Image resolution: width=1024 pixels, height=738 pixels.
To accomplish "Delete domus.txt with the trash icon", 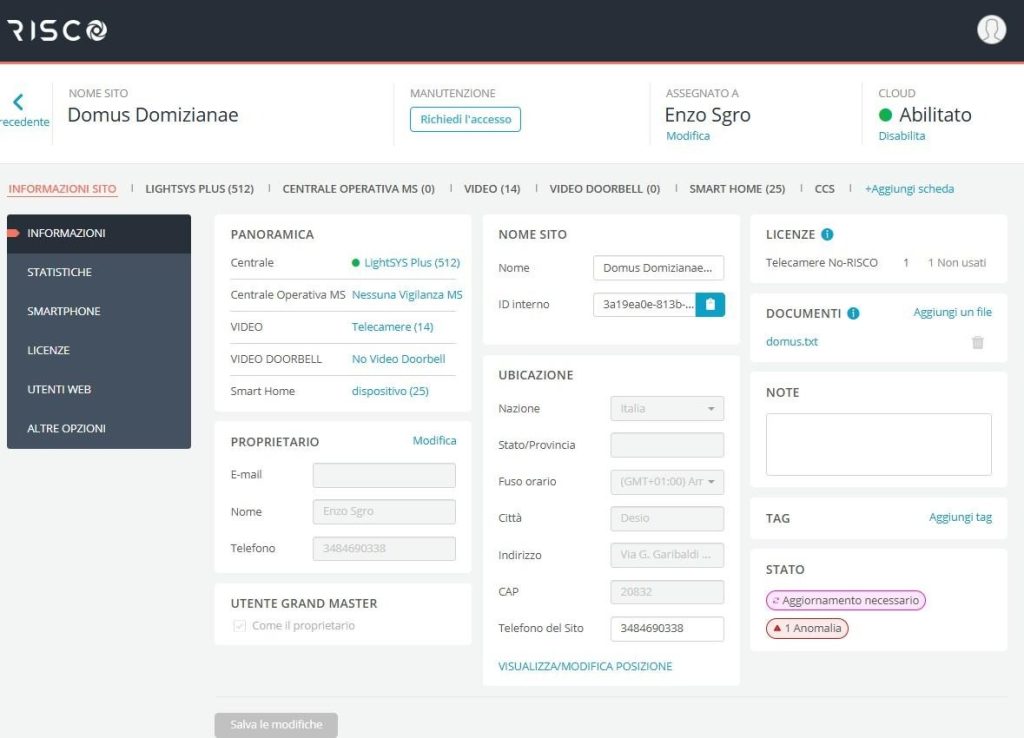I will [x=977, y=342].
